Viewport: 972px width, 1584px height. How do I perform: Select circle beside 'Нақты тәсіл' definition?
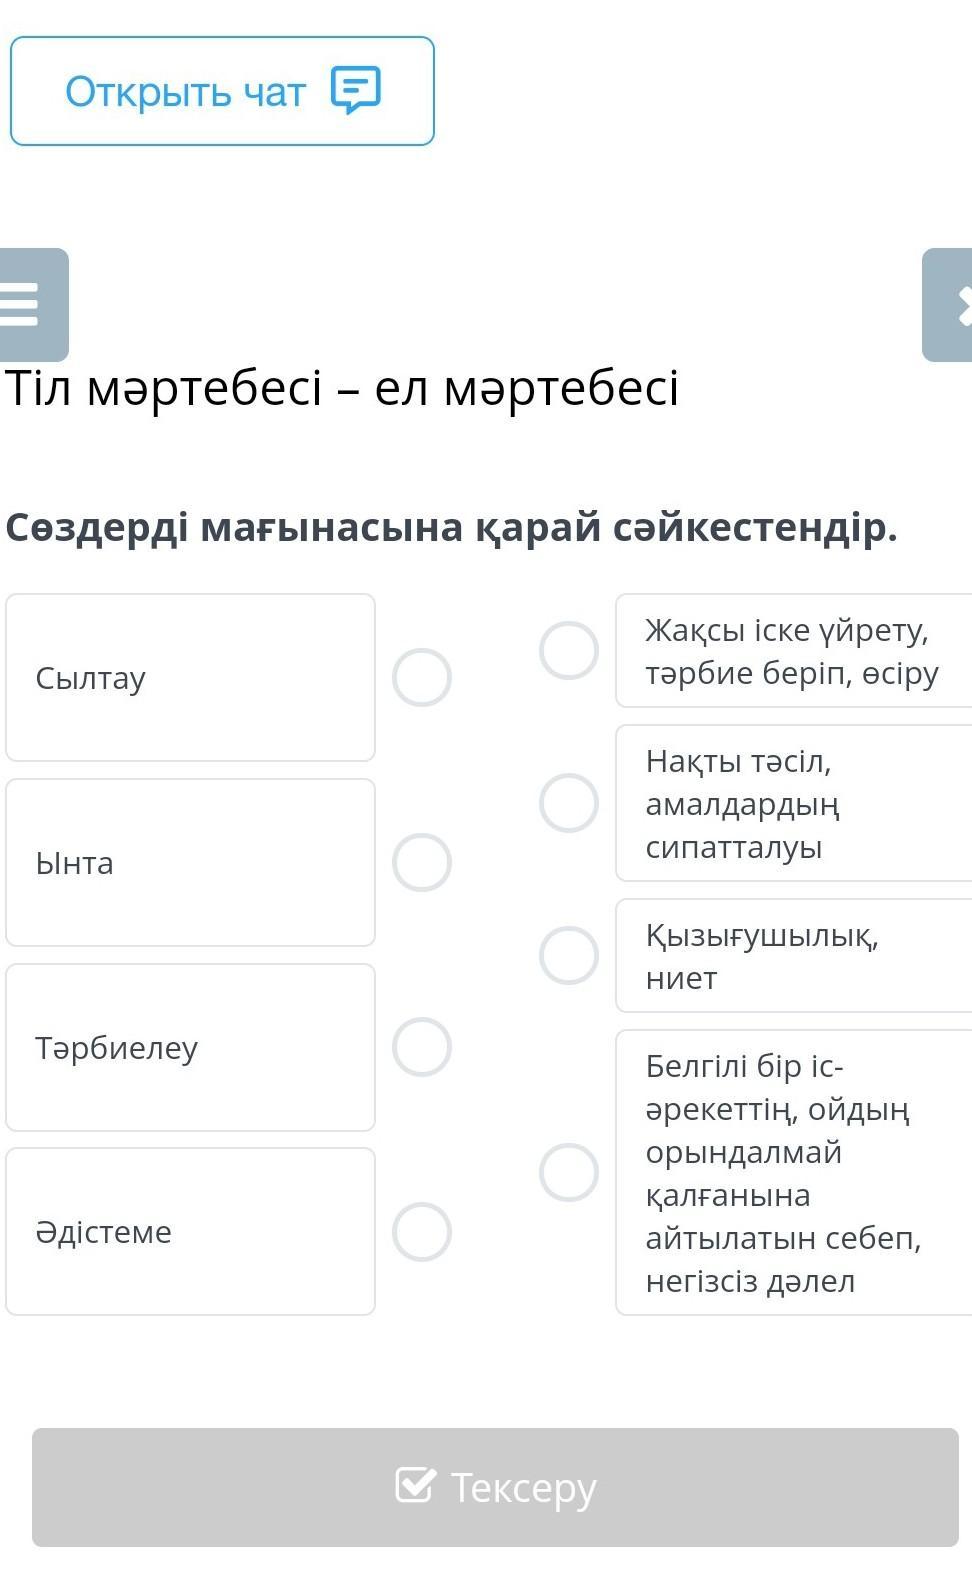[x=569, y=803]
